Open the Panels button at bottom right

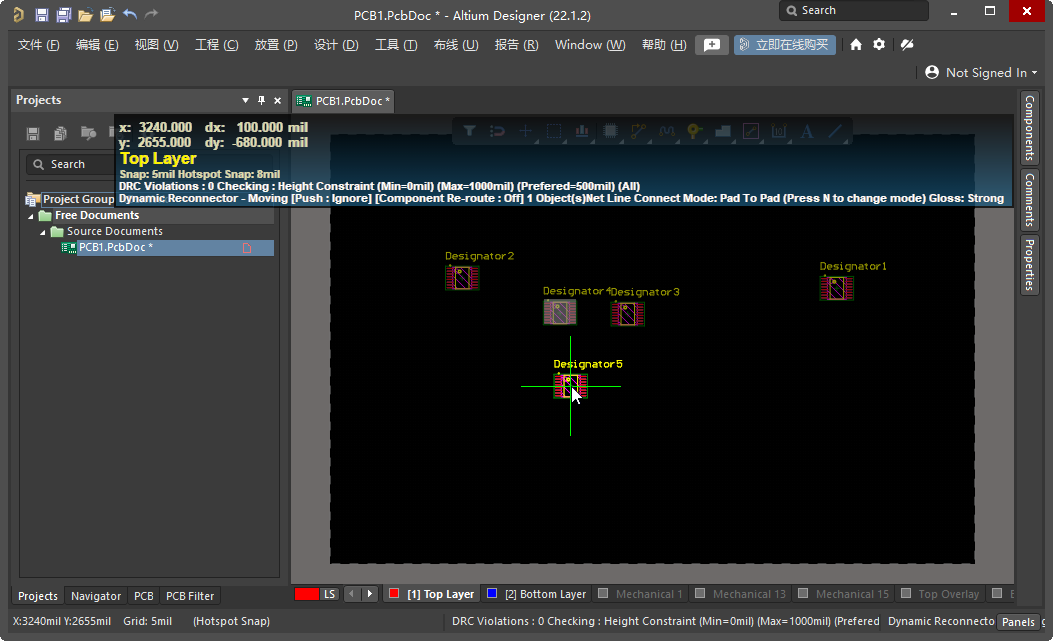tap(1018, 621)
